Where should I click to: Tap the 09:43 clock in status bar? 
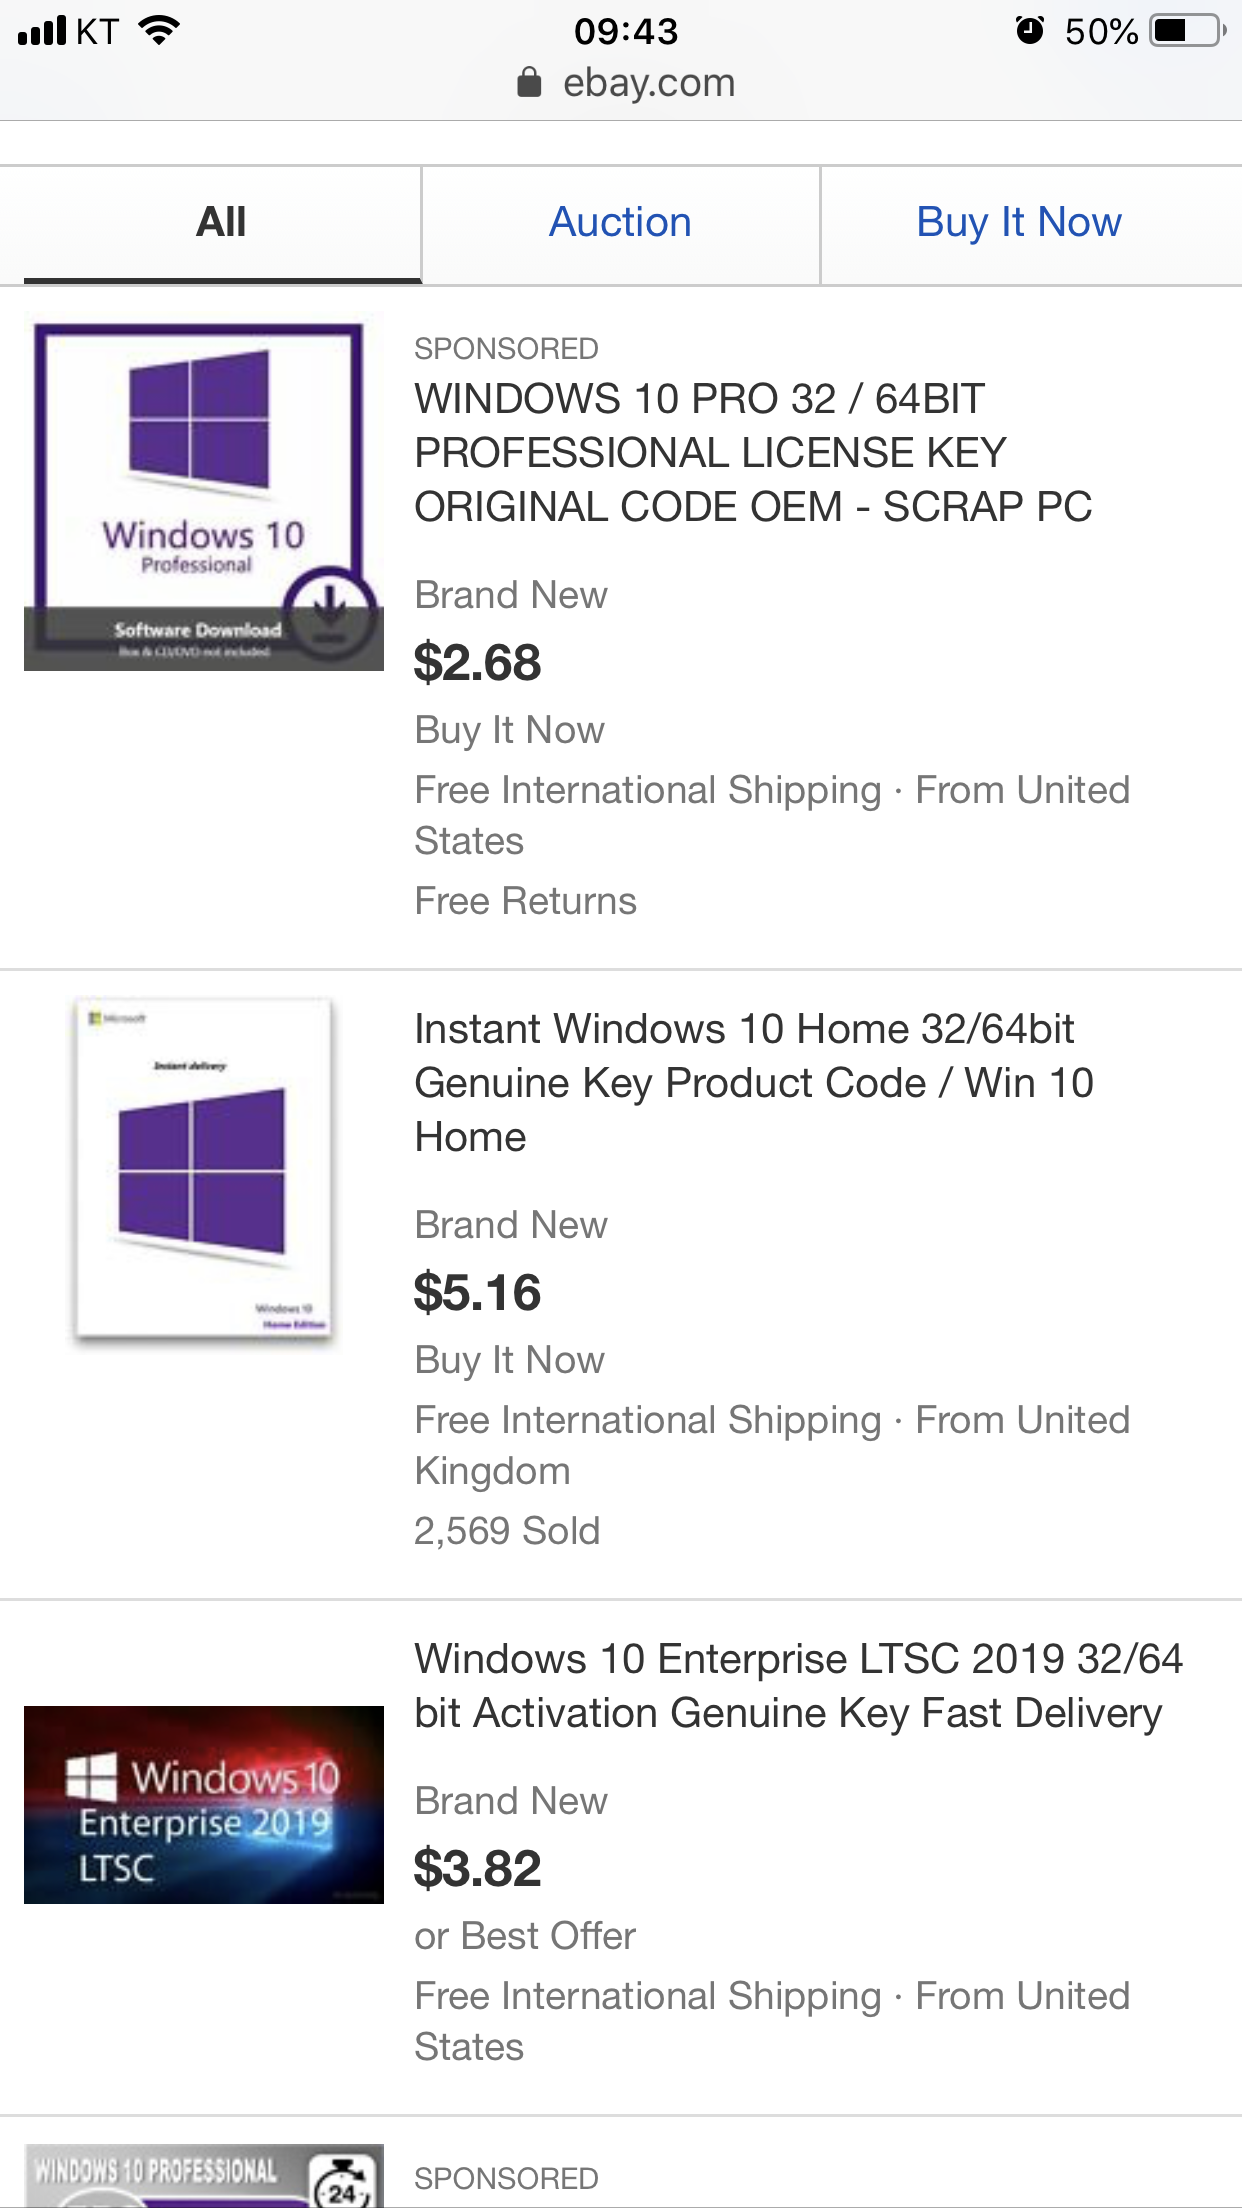(x=626, y=31)
